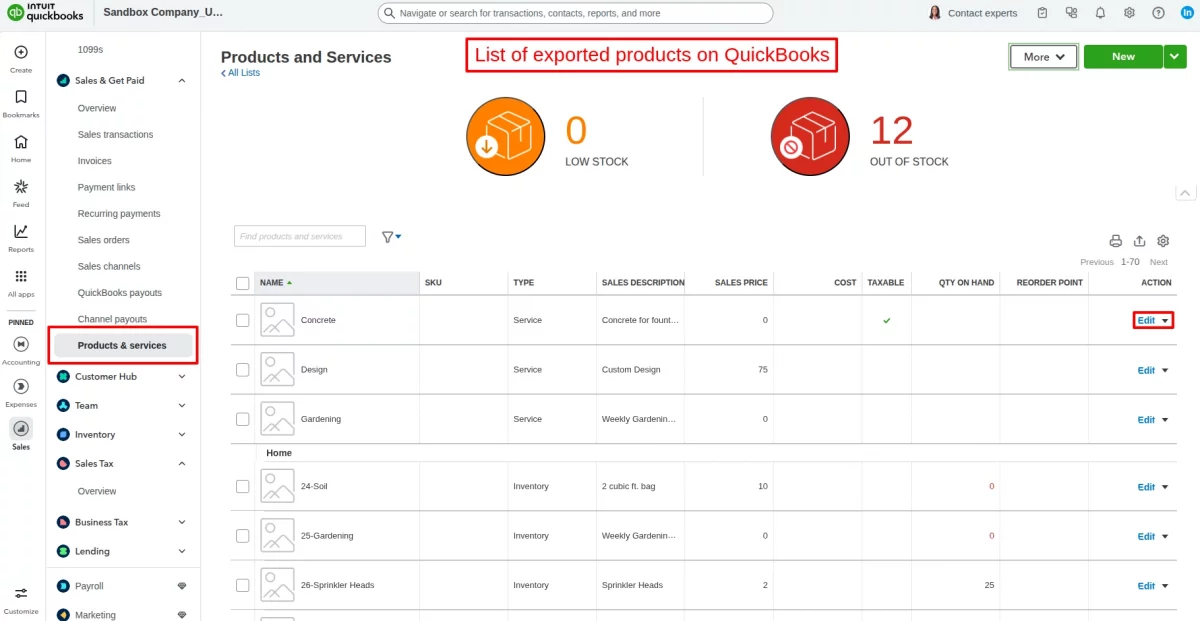Export the list via the upload arrow icon
The height and width of the screenshot is (621, 1200).
(x=1139, y=241)
